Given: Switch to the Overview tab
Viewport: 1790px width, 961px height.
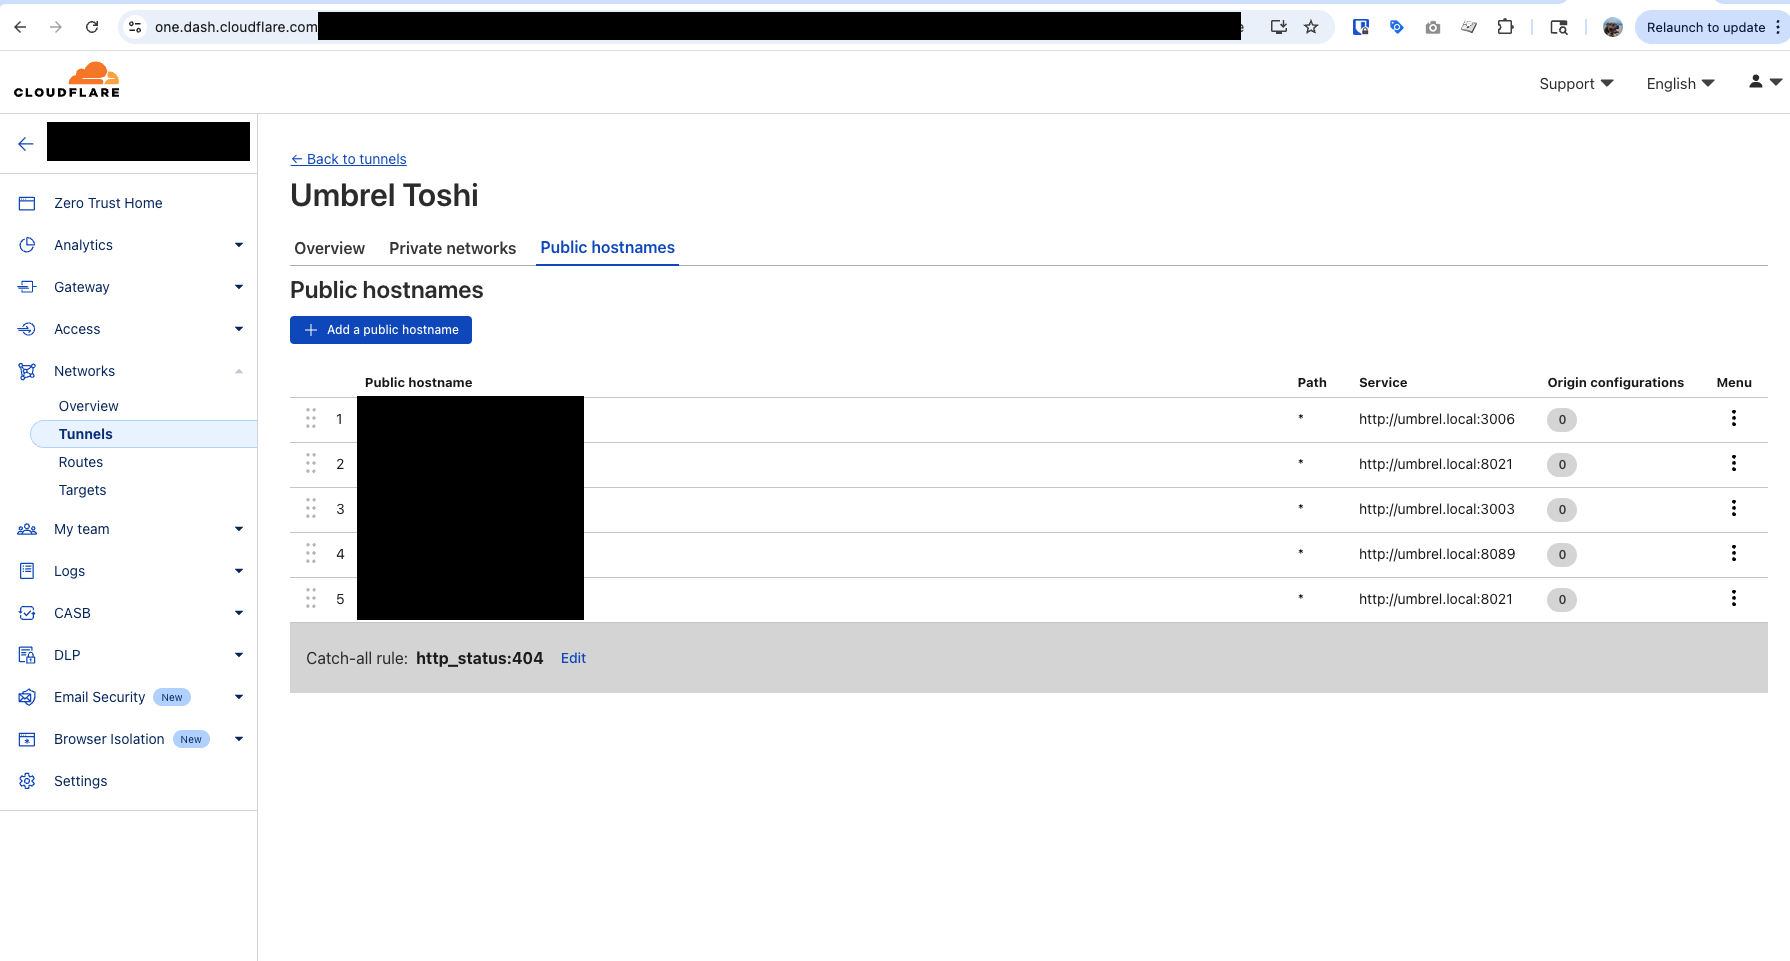Looking at the screenshot, I should (329, 248).
